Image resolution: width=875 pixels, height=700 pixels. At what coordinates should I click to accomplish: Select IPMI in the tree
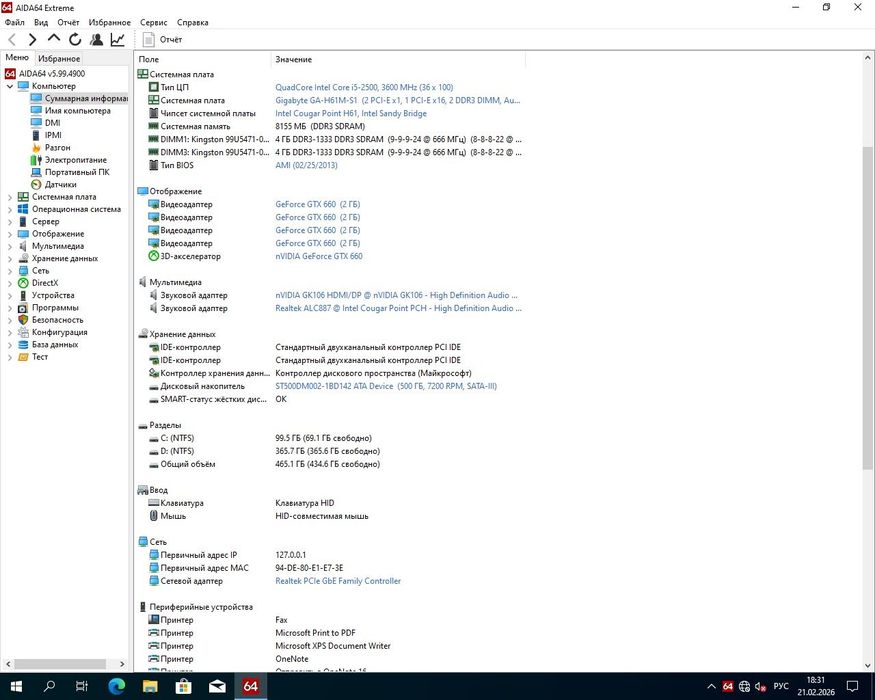53,135
